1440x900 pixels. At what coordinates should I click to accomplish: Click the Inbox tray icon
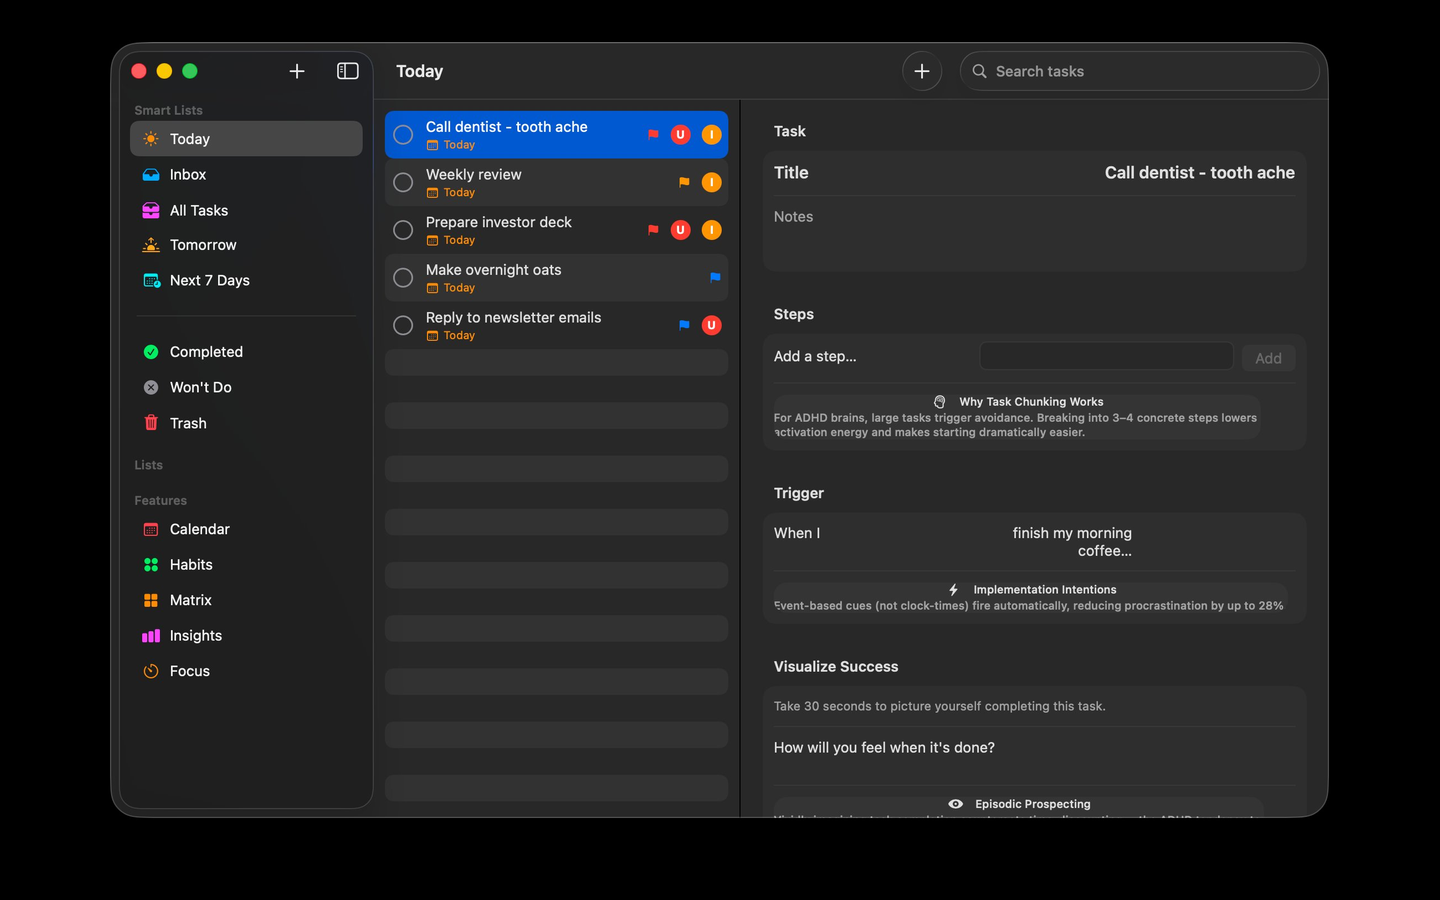click(151, 174)
